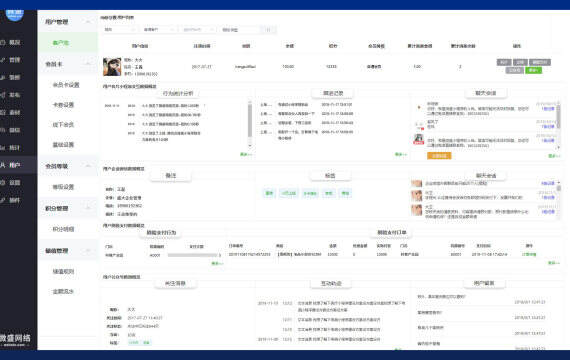Click the customer avatar photo thumbnail
The image size is (570, 360).
pos(112,67)
